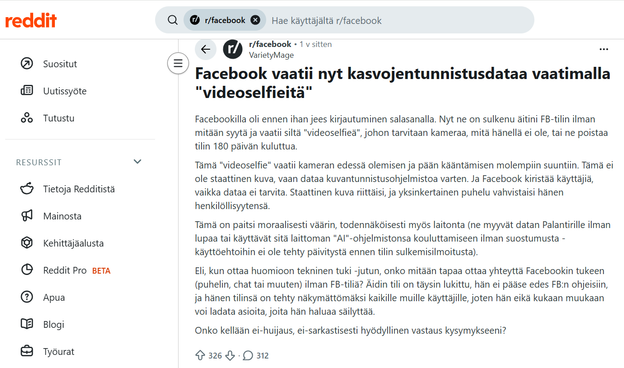Viewport: 624px width, 368px height.
Task: Click the 312 comments count
Action: pos(262,356)
